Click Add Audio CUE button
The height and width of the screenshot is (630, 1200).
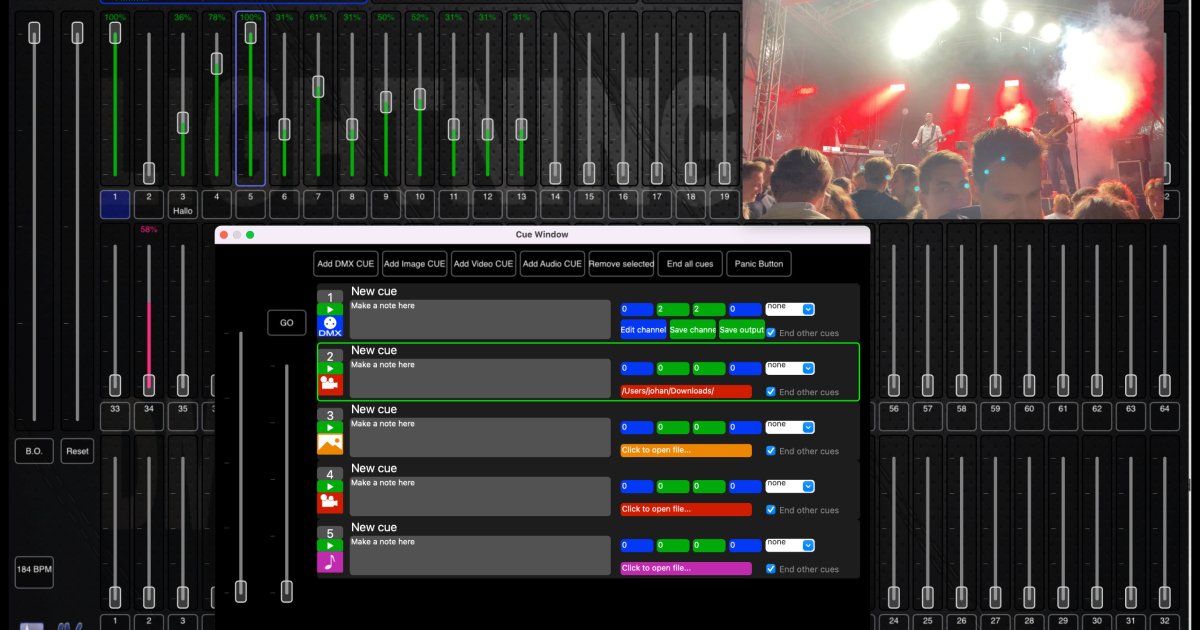click(552, 264)
